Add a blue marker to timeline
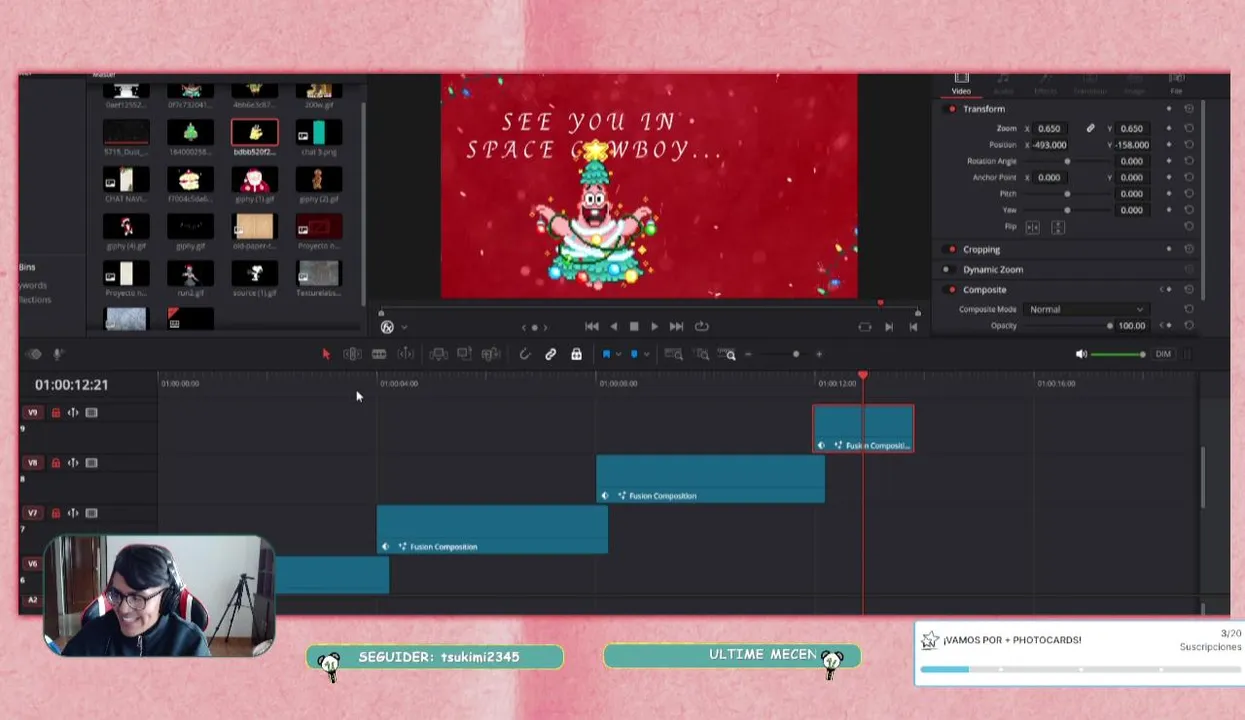Image resolution: width=1245 pixels, height=720 pixels. (x=634, y=354)
